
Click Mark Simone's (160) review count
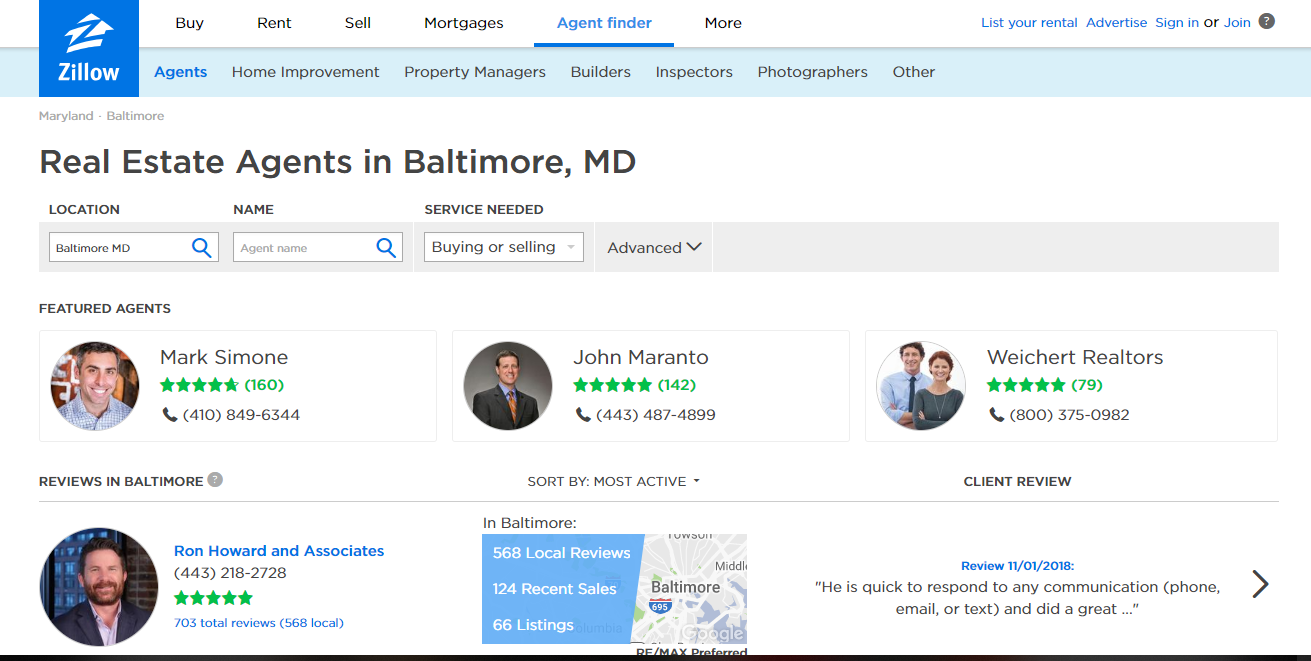click(264, 385)
